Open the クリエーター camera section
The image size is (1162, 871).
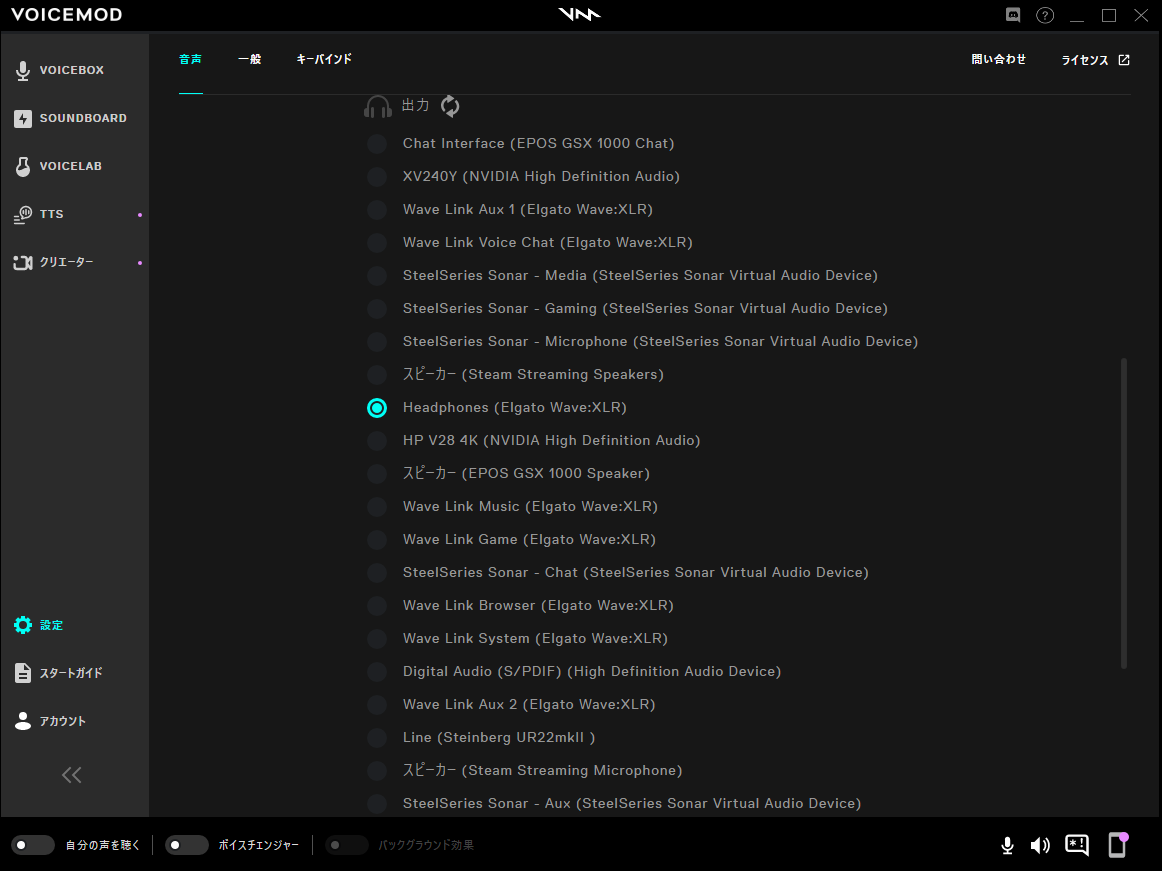click(x=53, y=262)
